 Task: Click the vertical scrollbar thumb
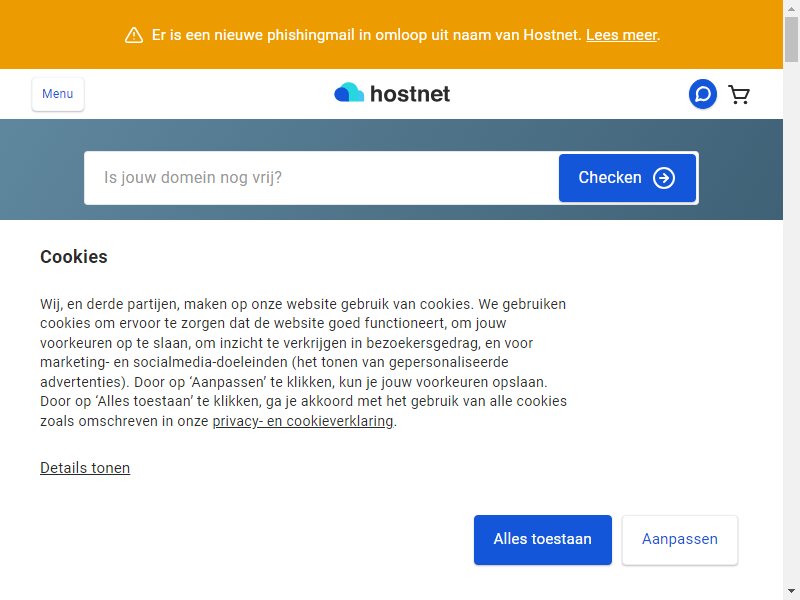(x=791, y=39)
